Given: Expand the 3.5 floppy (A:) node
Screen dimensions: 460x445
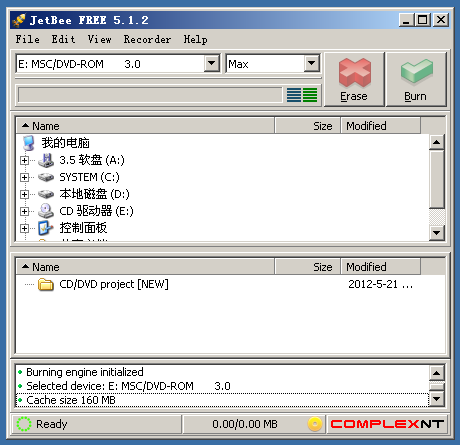Looking at the screenshot, I should point(24,160).
